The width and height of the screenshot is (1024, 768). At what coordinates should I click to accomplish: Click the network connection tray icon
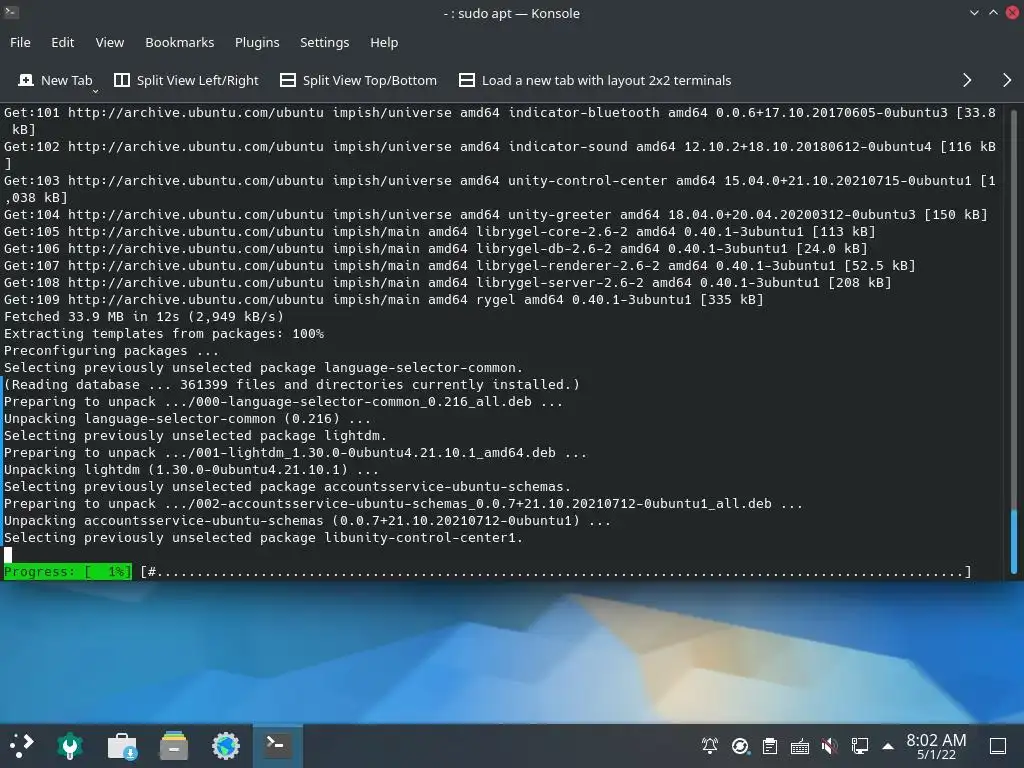click(x=859, y=746)
